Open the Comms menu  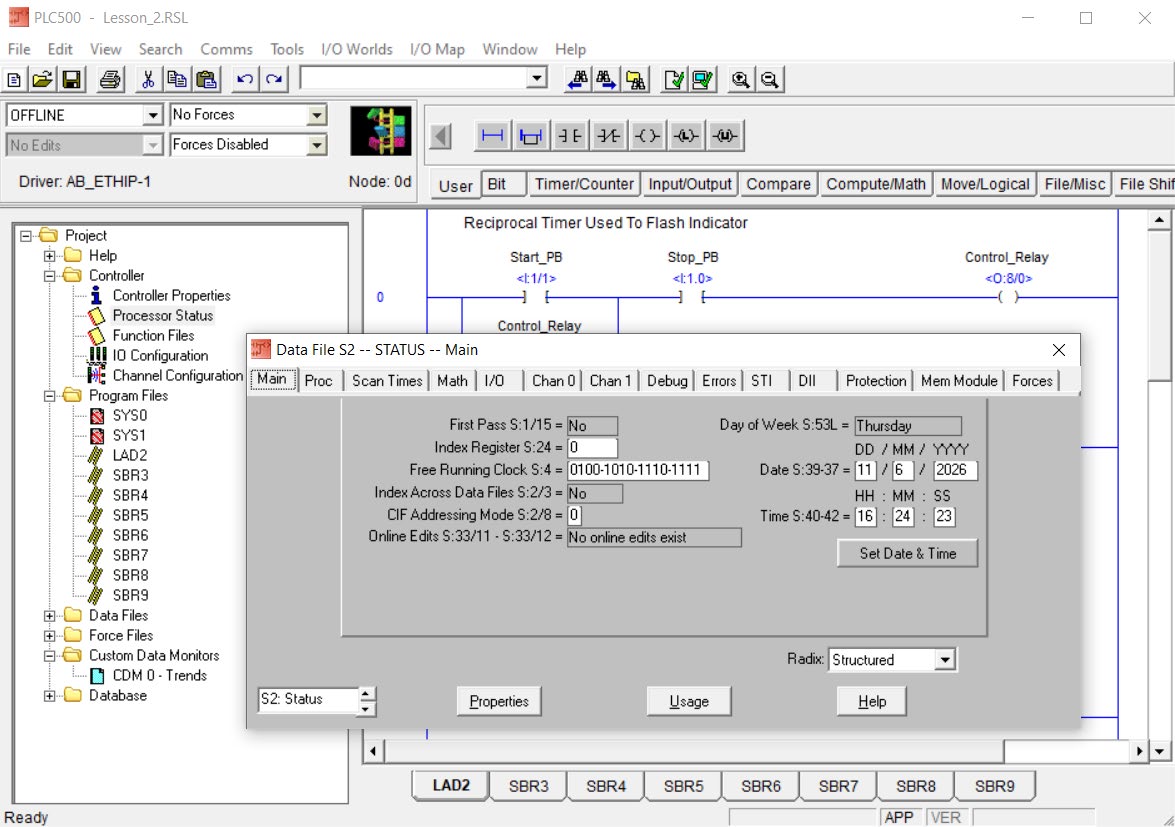[226, 49]
